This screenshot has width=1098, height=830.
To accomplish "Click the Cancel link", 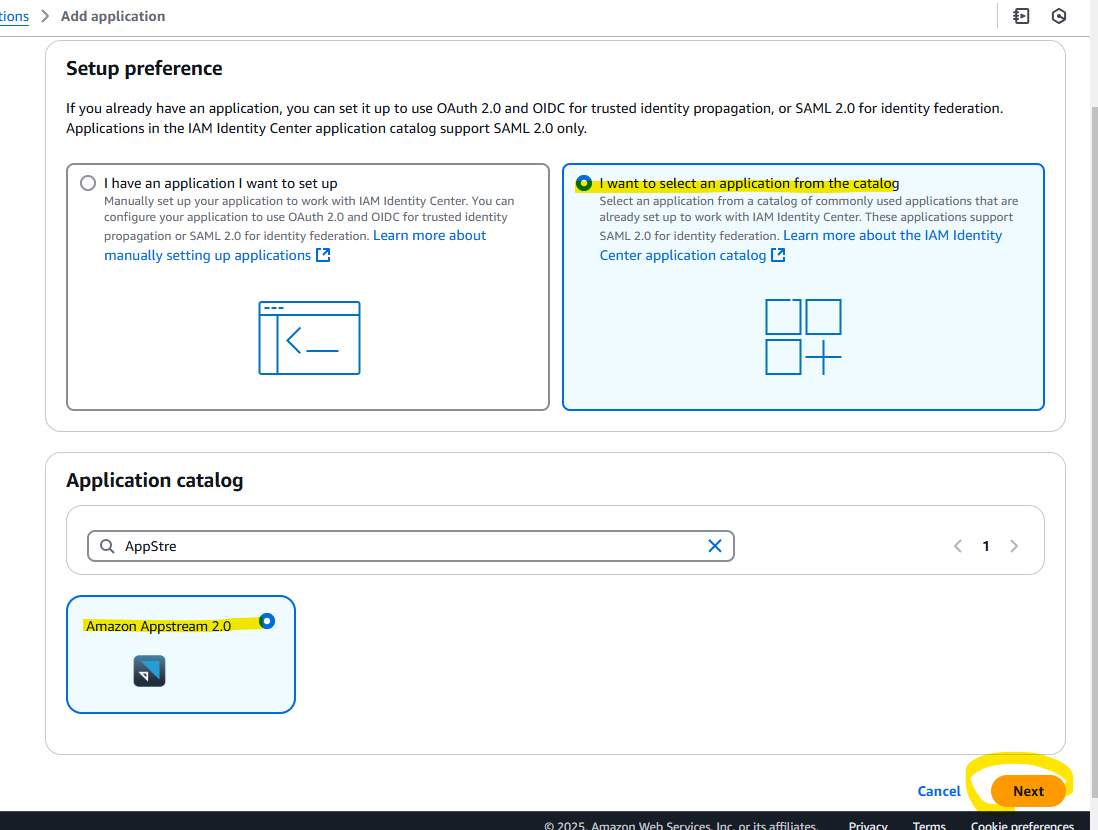I will pos(938,791).
